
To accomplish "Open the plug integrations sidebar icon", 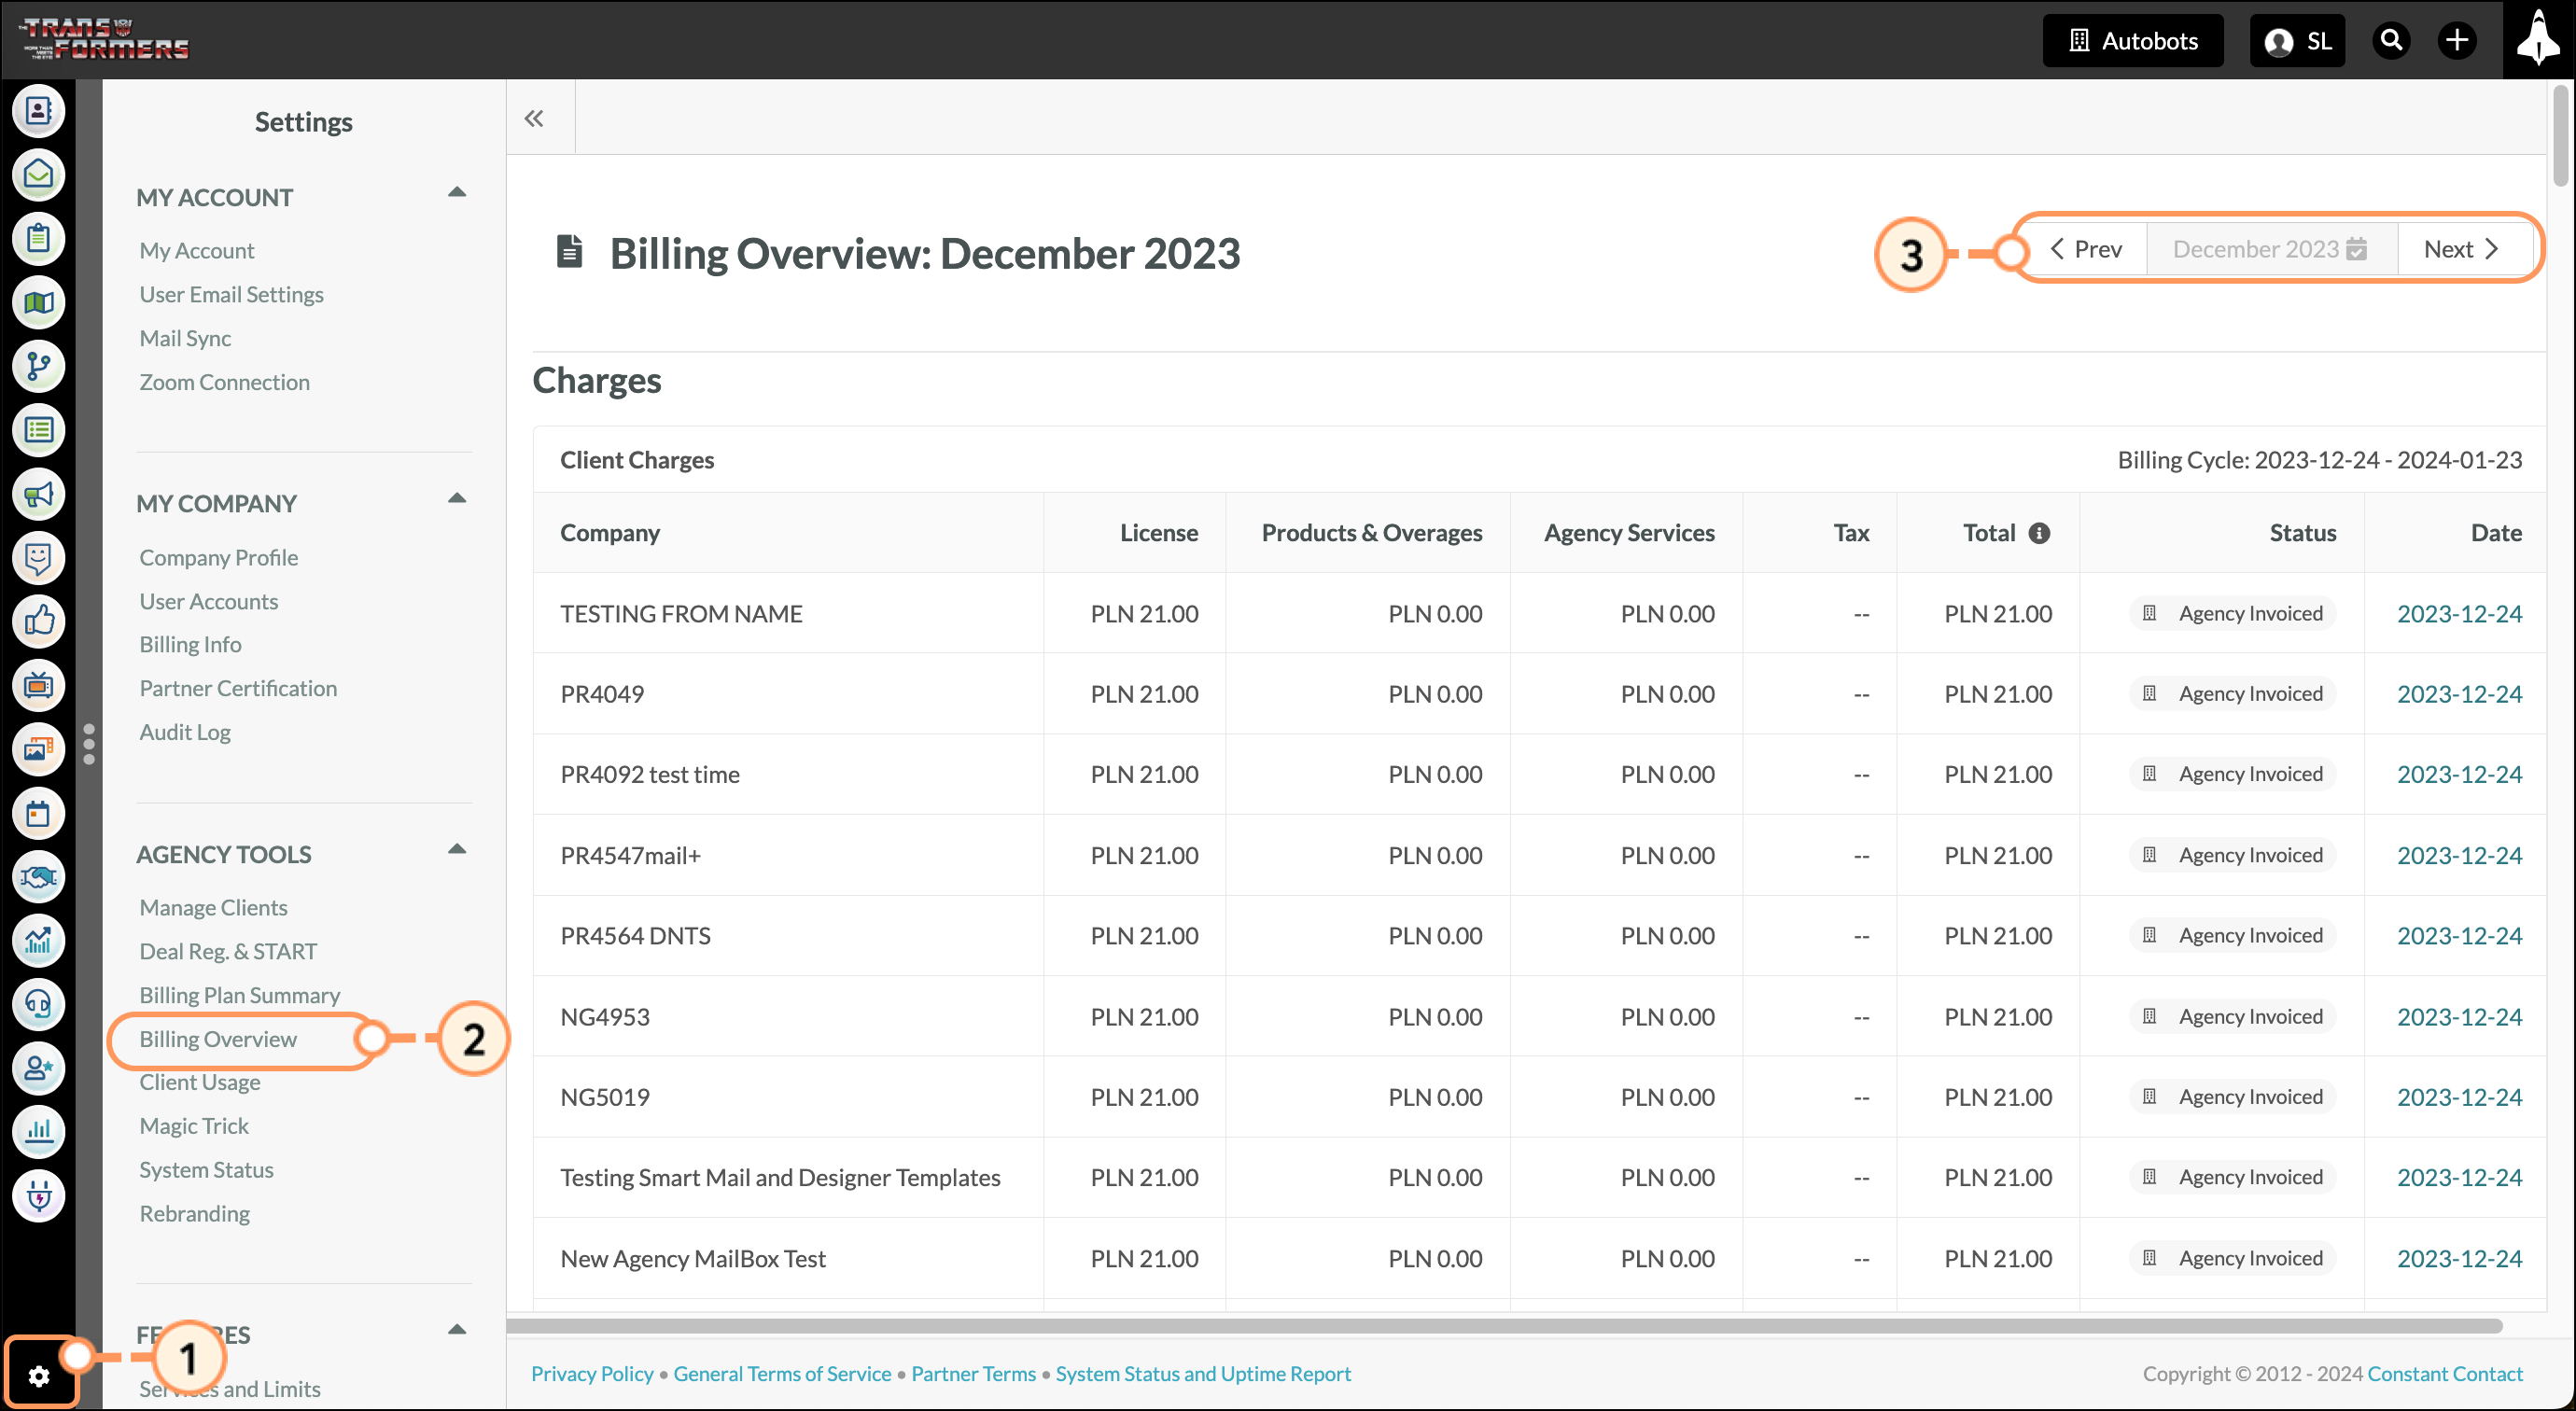I will (x=38, y=1196).
